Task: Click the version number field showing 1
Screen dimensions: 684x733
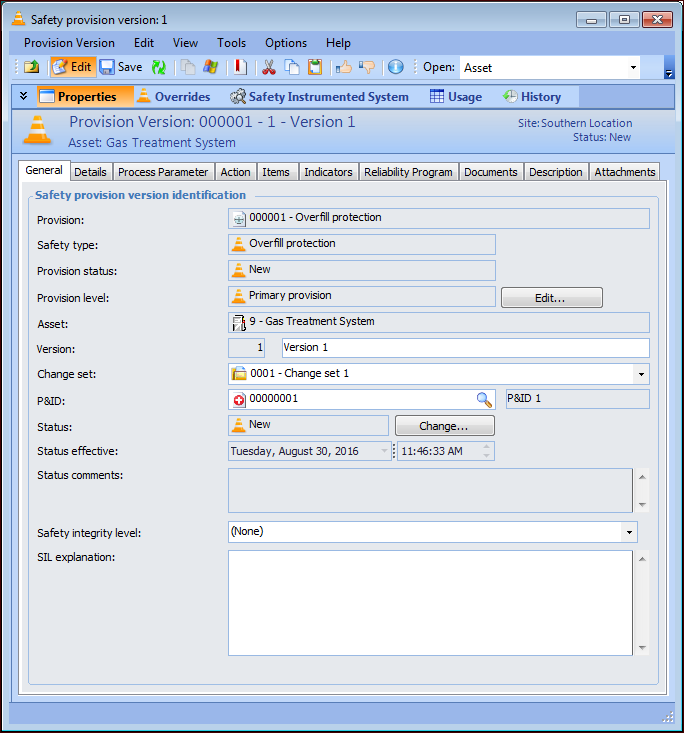Action: (246, 348)
